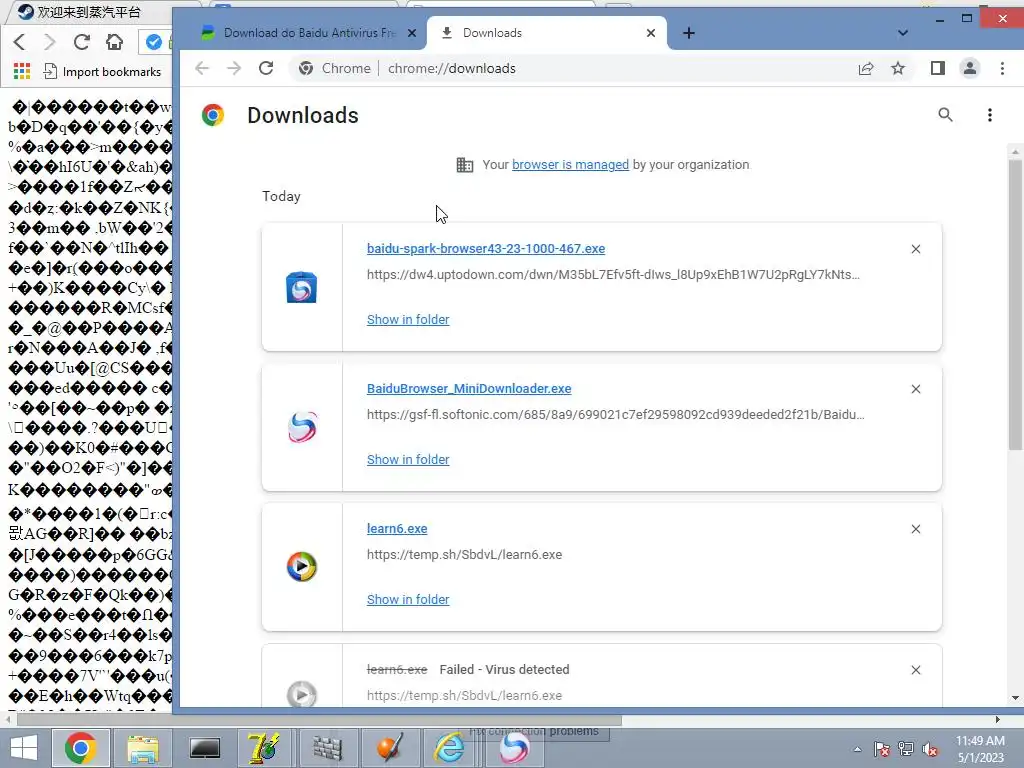Viewport: 1024px width, 768px height.
Task: Open the Chrome profile avatar menu
Action: tap(970, 68)
